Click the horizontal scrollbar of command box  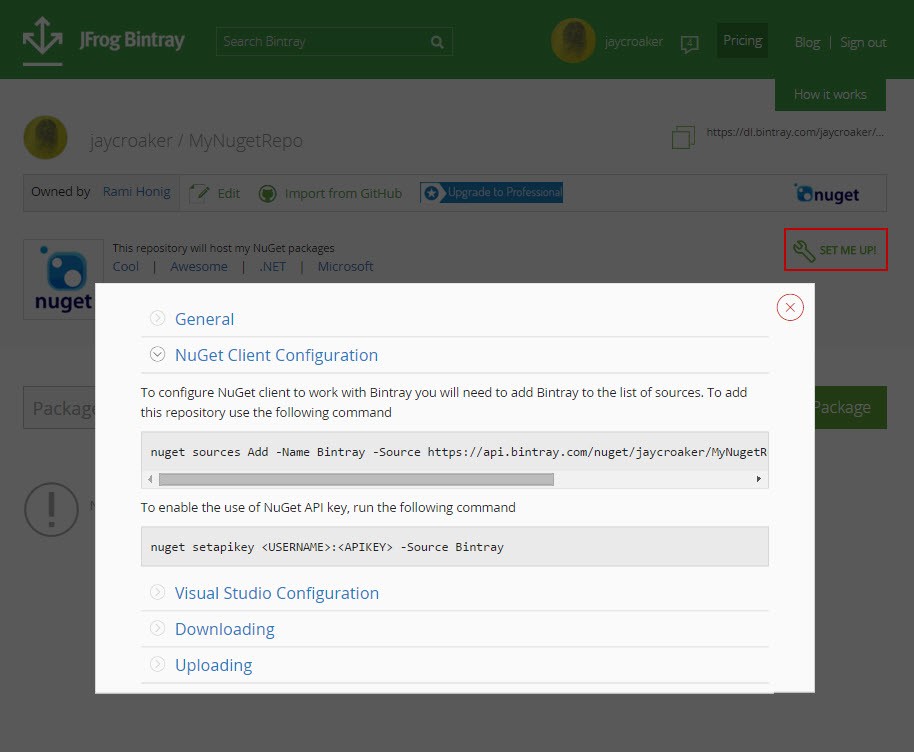[x=355, y=479]
